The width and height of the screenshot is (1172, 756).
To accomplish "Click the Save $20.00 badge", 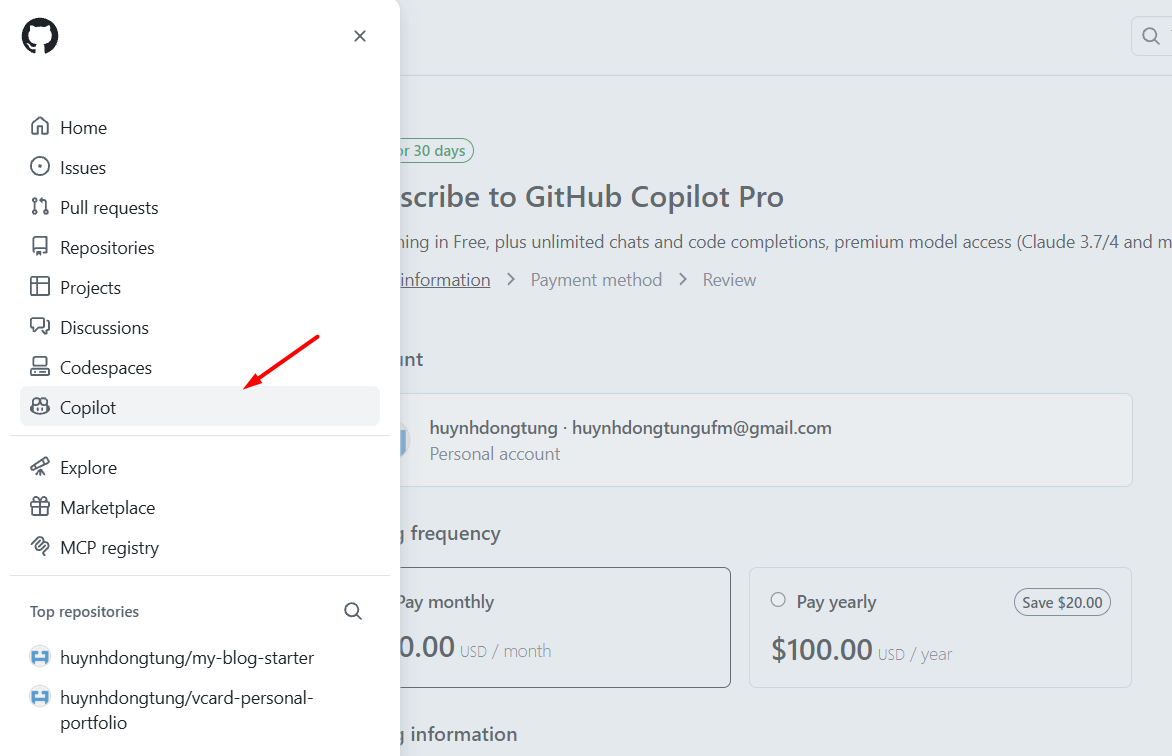I will point(1062,601).
